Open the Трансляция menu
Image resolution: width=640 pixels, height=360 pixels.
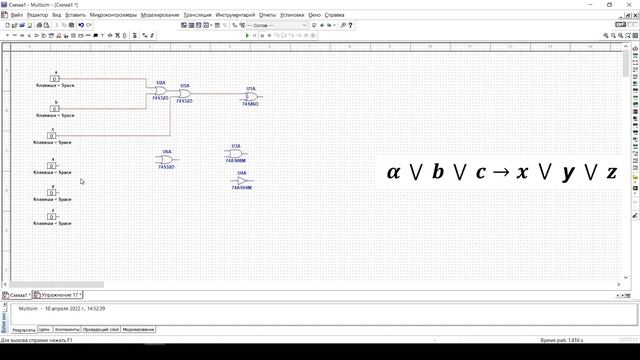coord(198,15)
